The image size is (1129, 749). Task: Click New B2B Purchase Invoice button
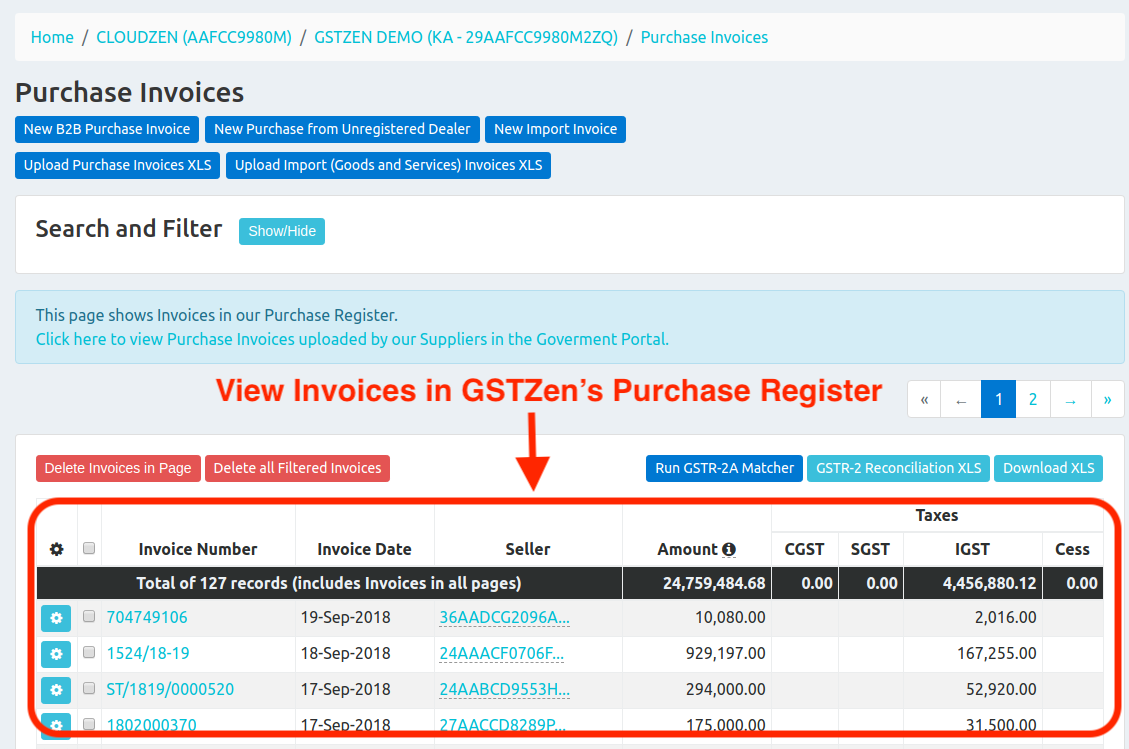107,130
